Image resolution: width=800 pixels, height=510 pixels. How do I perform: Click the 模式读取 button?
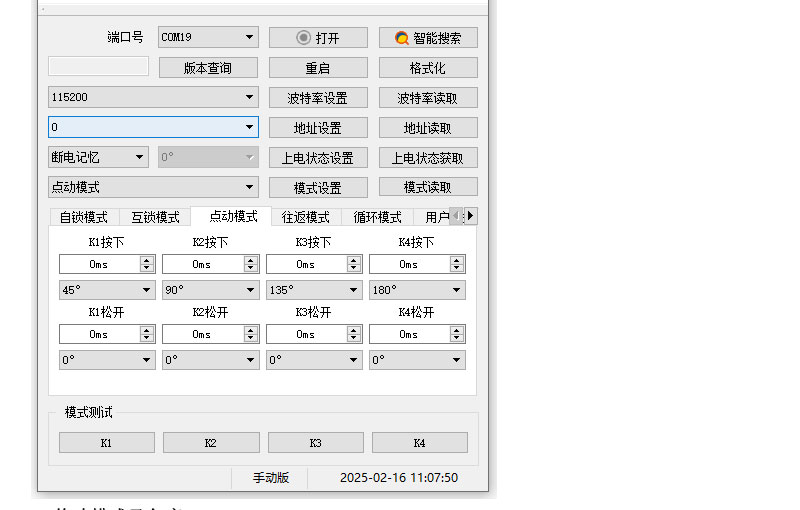click(x=428, y=187)
